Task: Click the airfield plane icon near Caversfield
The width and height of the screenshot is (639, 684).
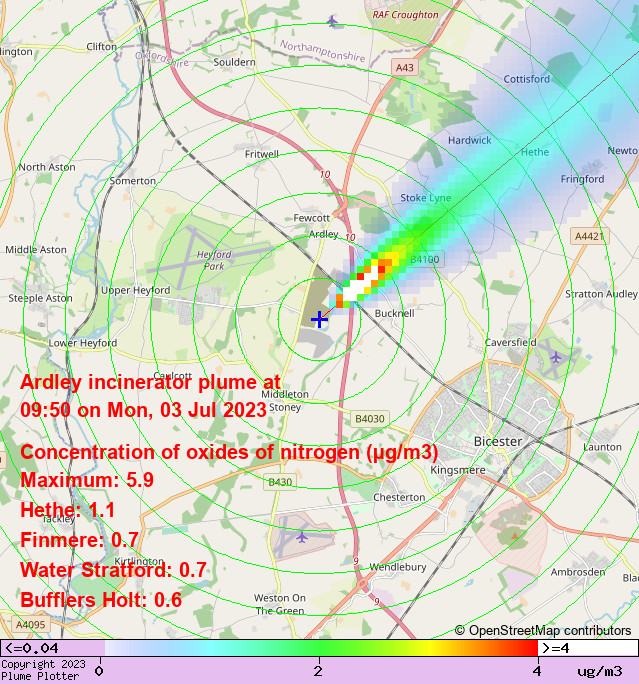Action: coord(555,358)
